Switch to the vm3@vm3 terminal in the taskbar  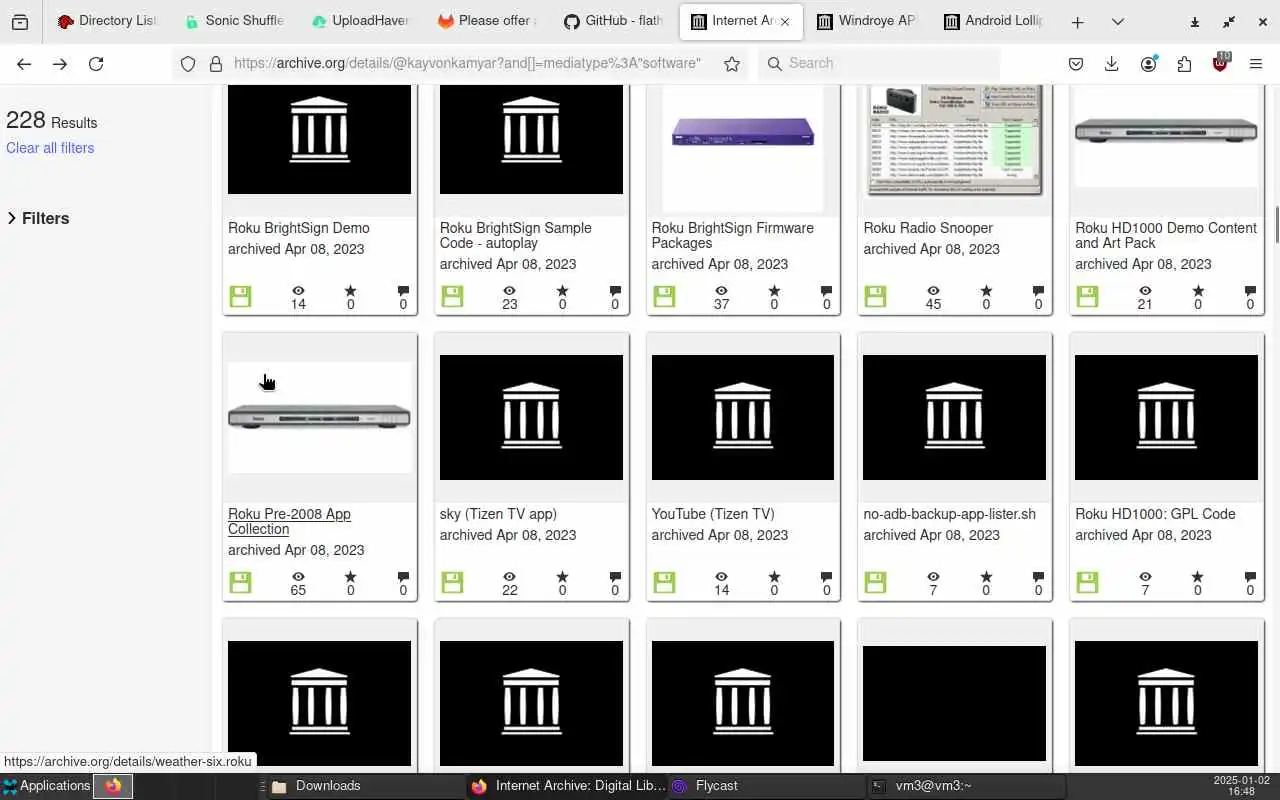tap(965, 786)
